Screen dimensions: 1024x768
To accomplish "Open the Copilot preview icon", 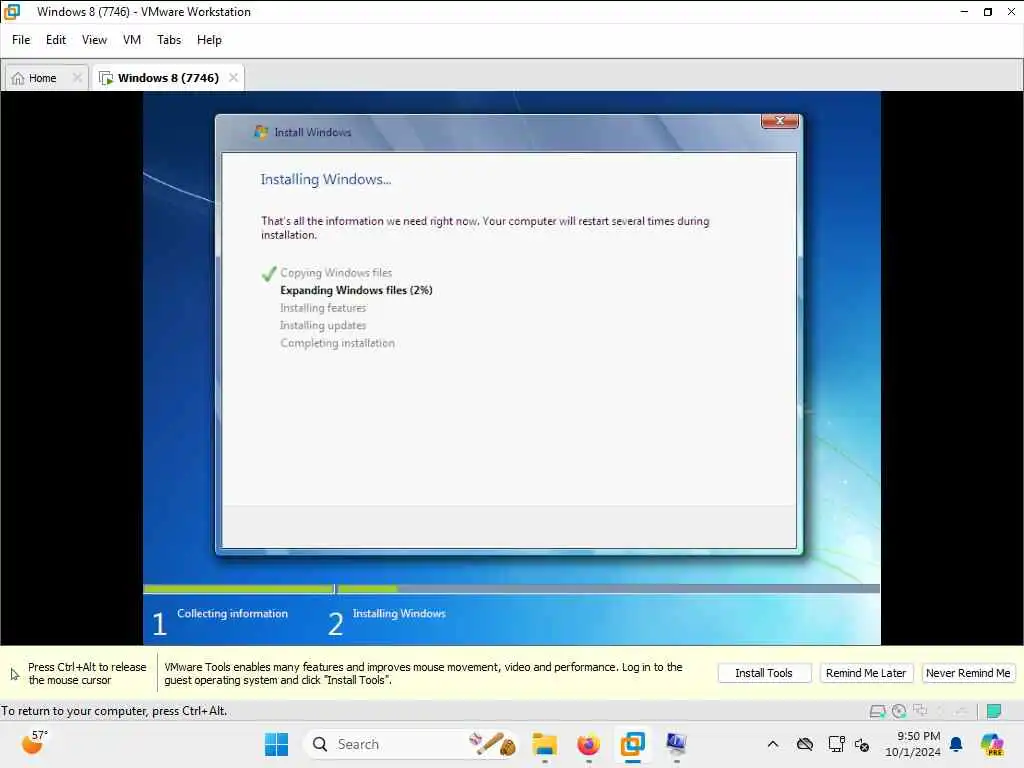I will pyautogui.click(x=992, y=744).
